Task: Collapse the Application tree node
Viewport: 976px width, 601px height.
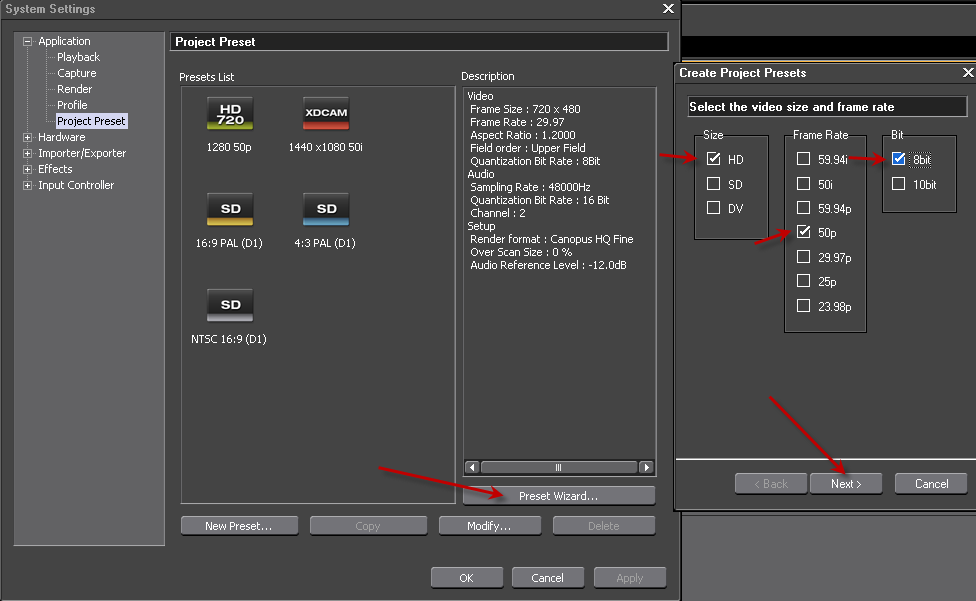Action: point(28,41)
